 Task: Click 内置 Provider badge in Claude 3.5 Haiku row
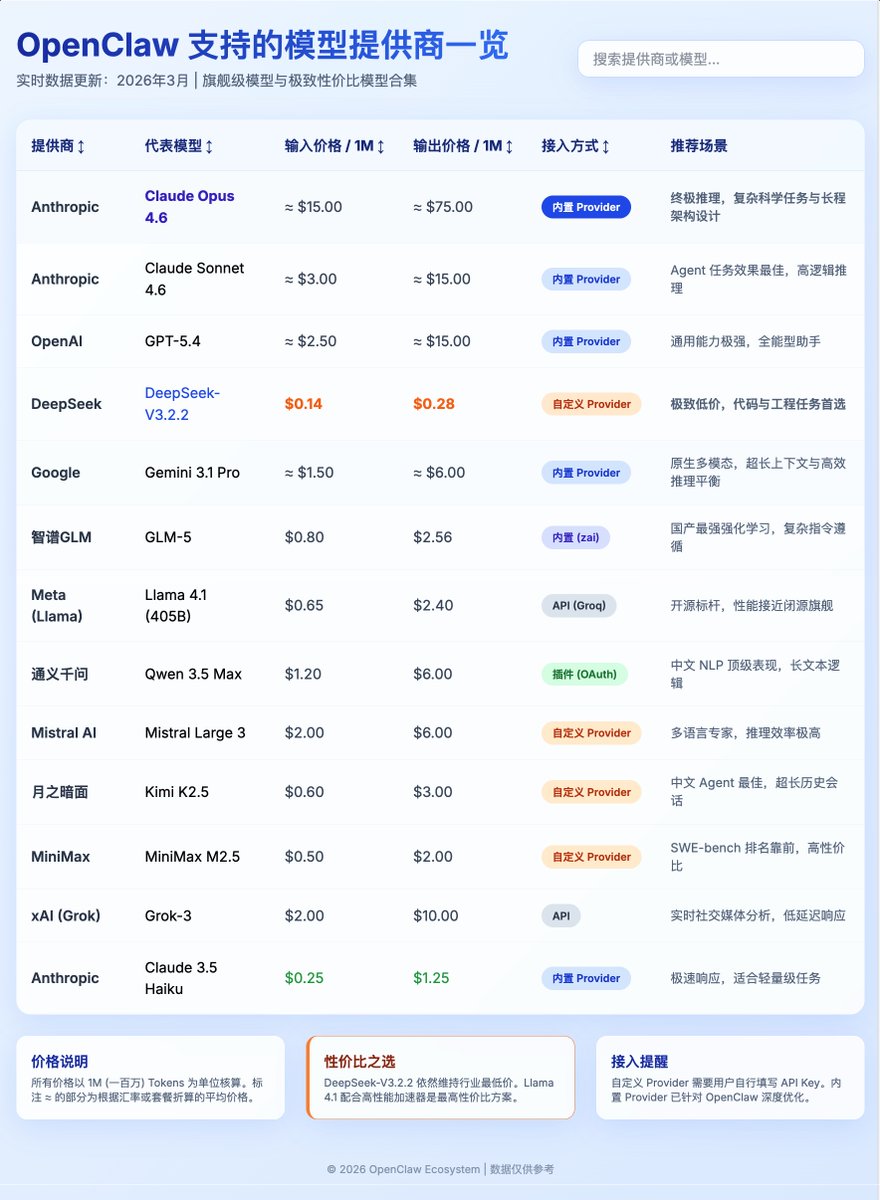click(586, 978)
